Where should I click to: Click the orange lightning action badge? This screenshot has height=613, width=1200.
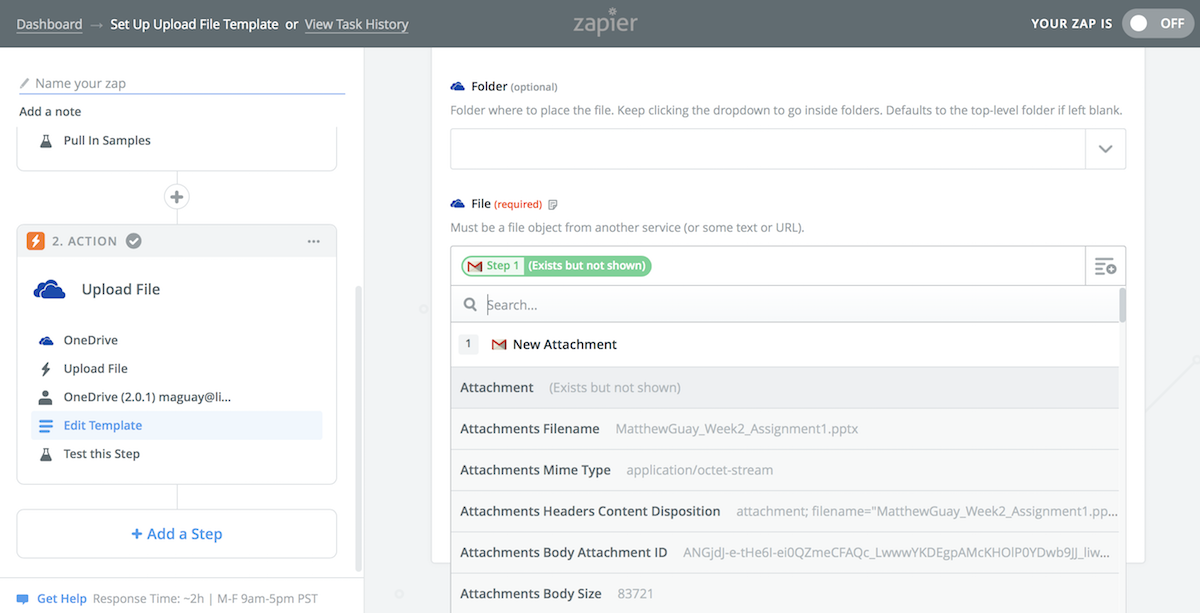tap(35, 241)
